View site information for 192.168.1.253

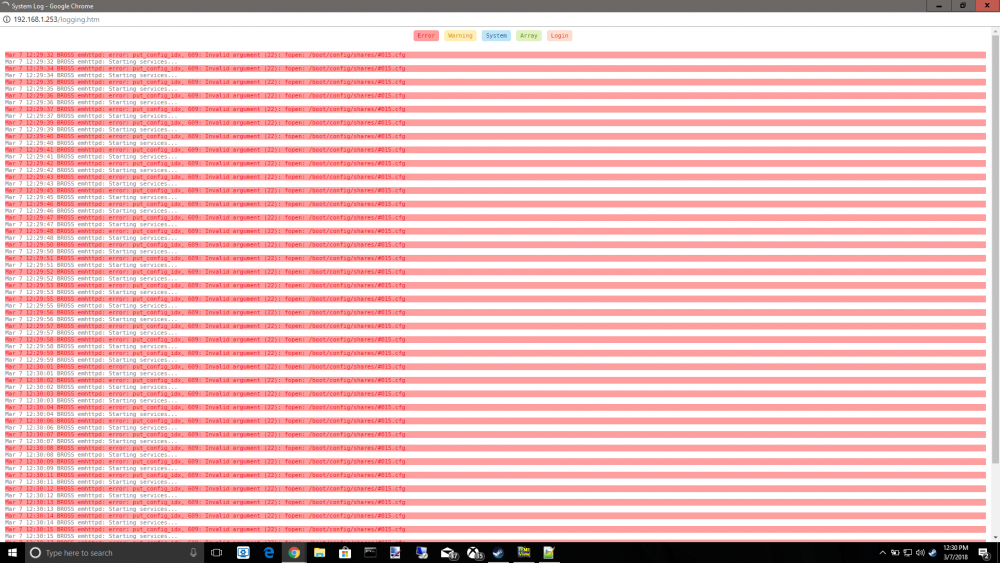pos(6,19)
